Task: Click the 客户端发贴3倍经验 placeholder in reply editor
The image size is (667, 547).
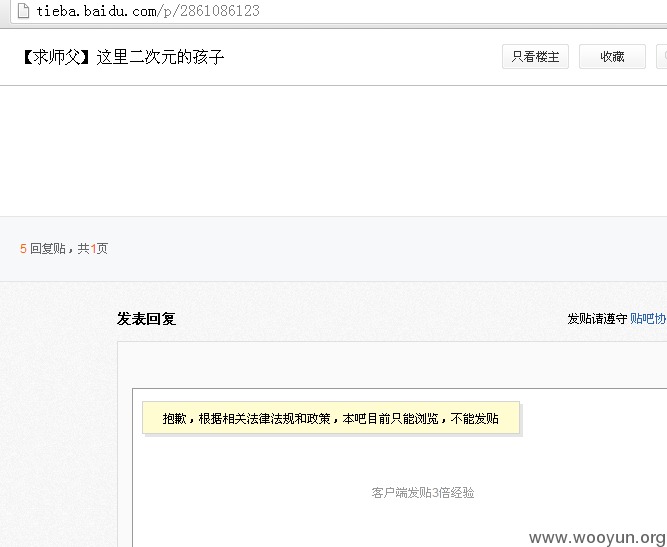Action: [423, 493]
